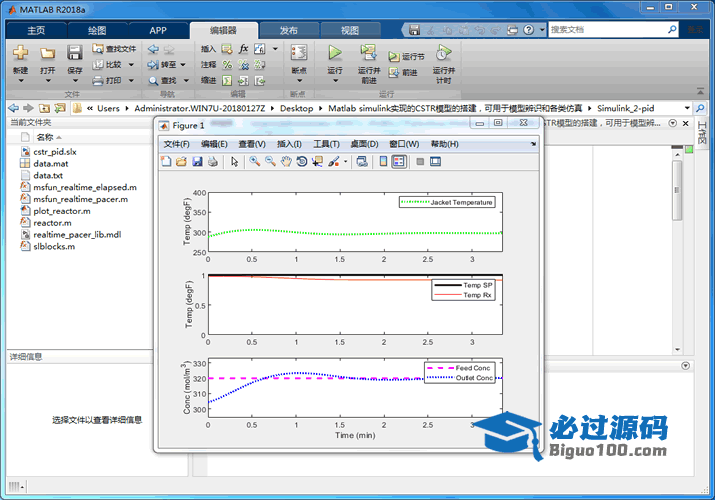This screenshot has width=715, height=500.
Task: Click Run and Advance (运行并前进) icon
Action: click(x=368, y=52)
